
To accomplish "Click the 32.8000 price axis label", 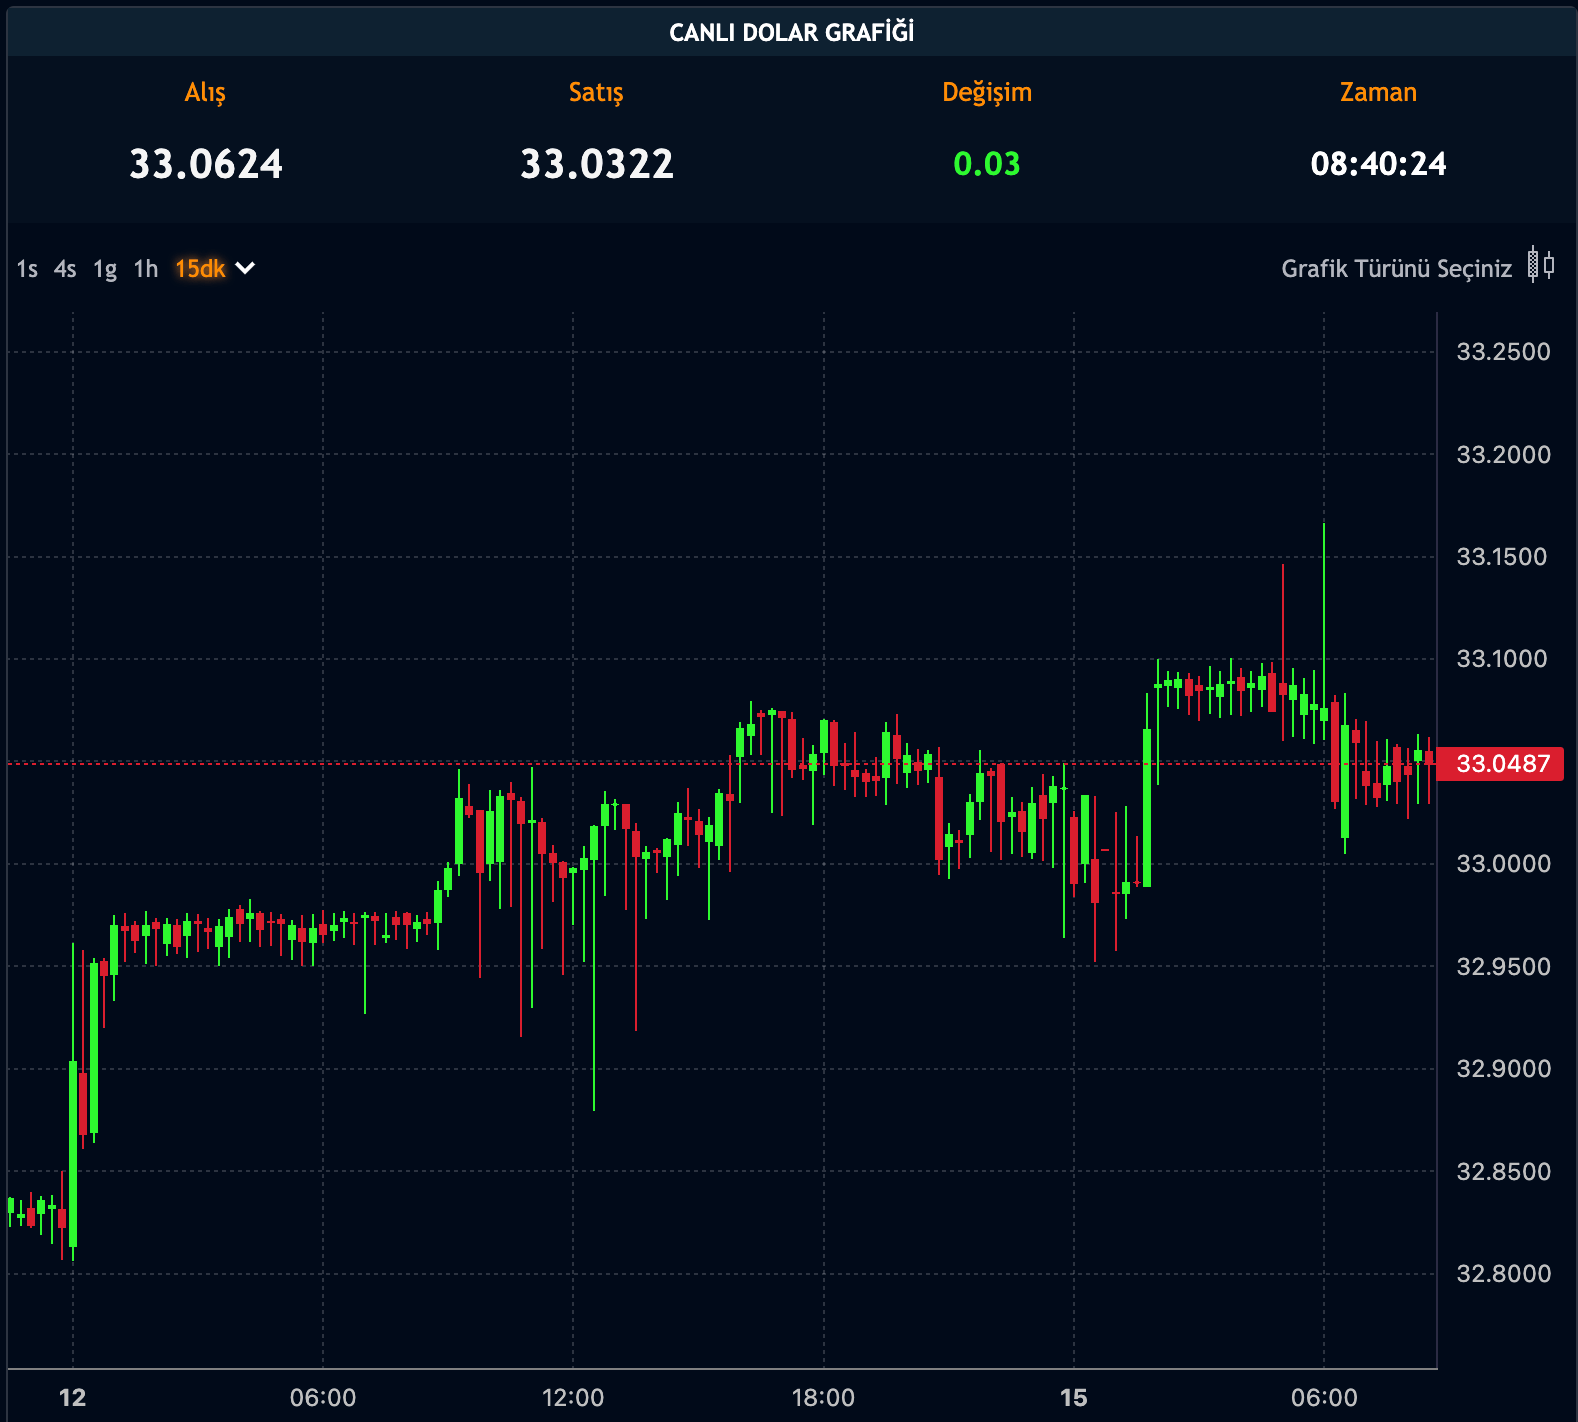I will [x=1503, y=1274].
